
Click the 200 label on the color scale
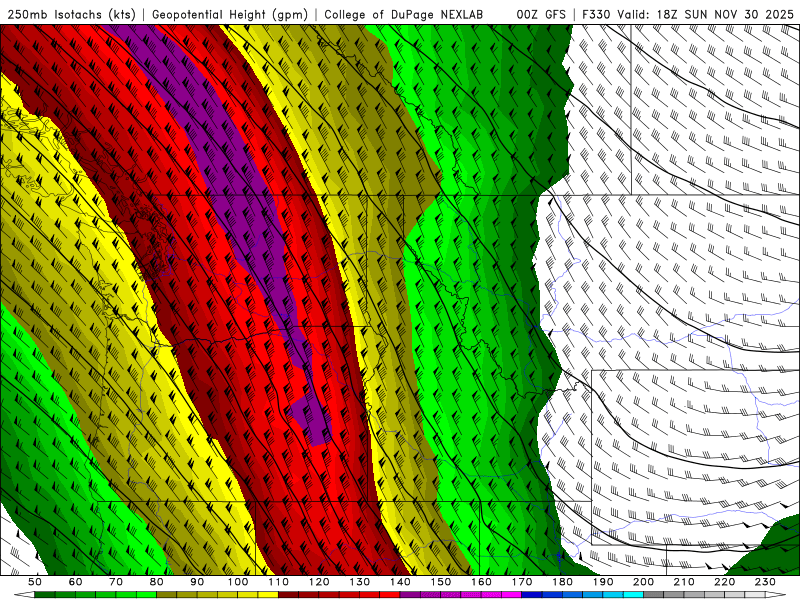coord(643,582)
